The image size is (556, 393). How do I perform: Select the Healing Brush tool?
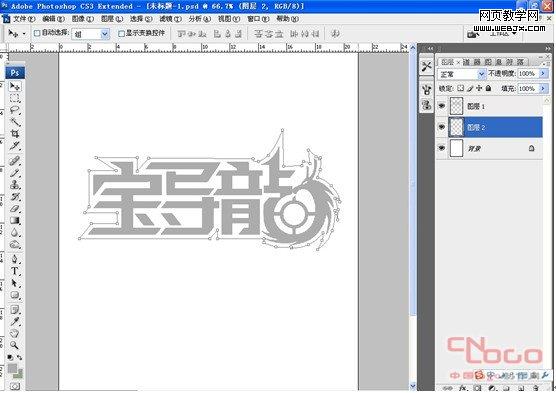15,161
